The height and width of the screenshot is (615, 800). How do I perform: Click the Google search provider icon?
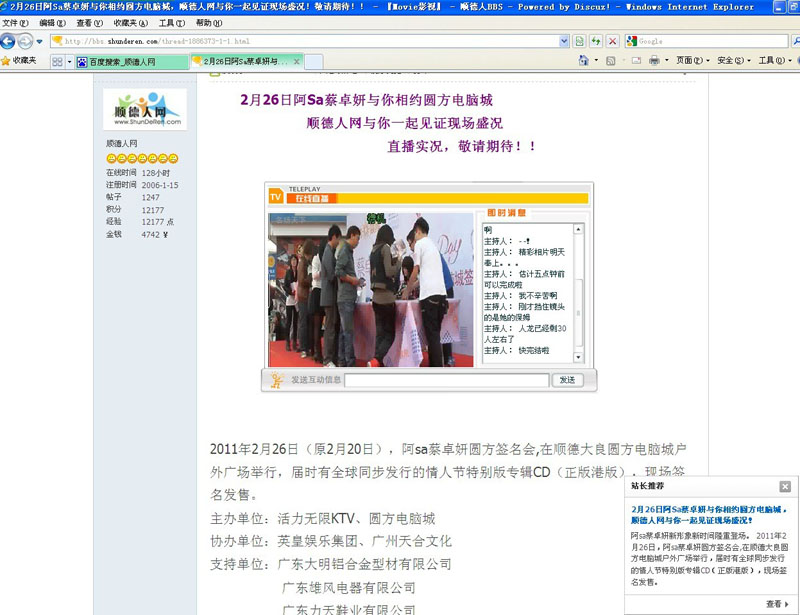tap(632, 41)
